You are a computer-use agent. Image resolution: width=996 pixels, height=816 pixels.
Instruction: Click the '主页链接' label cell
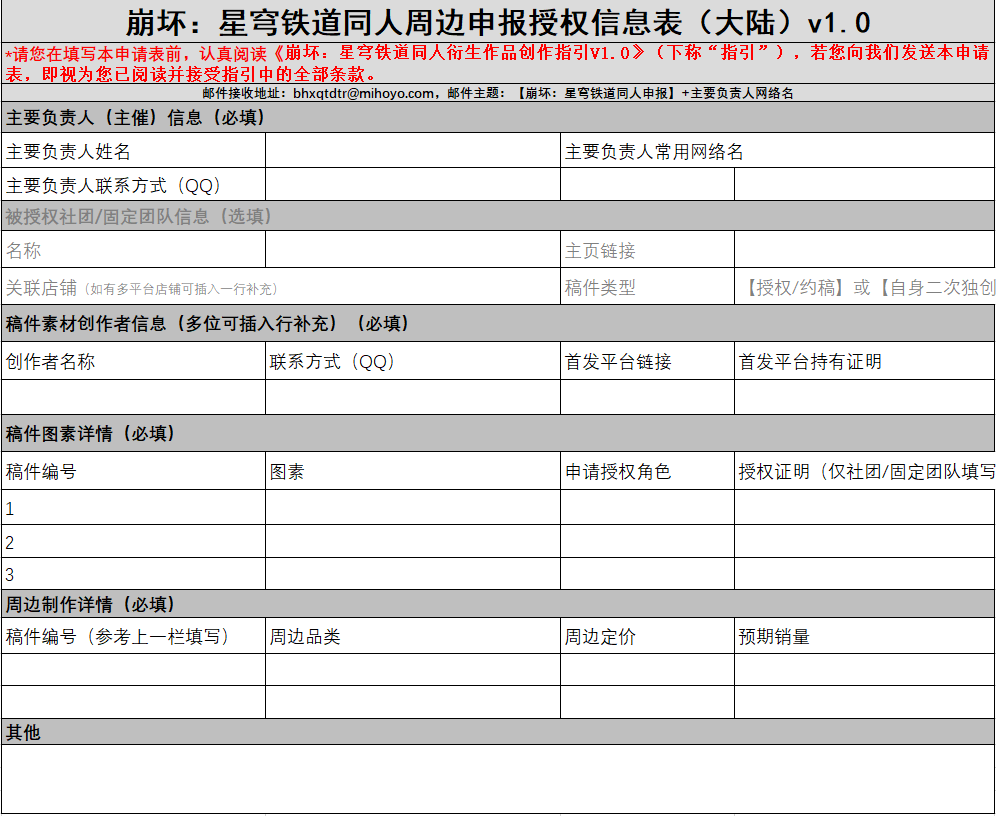[x=647, y=250]
